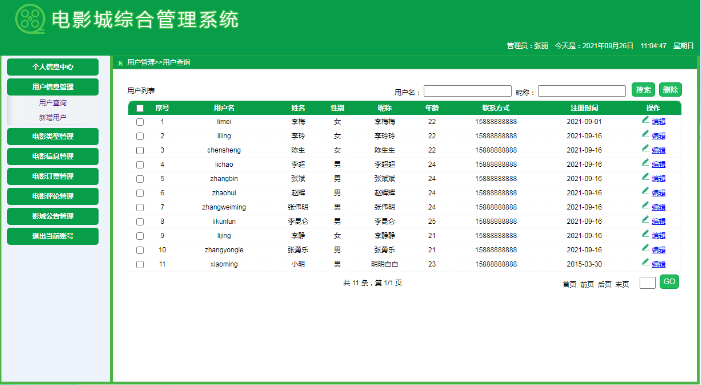This screenshot has width=701, height=385.
Task: Click 退出当前账号 to log out
Action: (53, 236)
